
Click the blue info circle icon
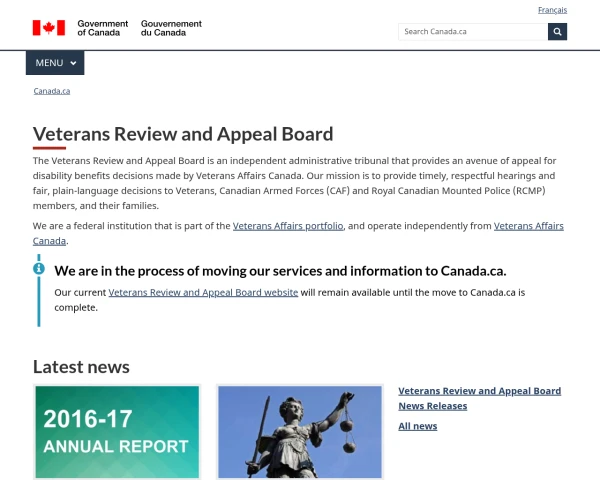pyautogui.click(x=39, y=268)
